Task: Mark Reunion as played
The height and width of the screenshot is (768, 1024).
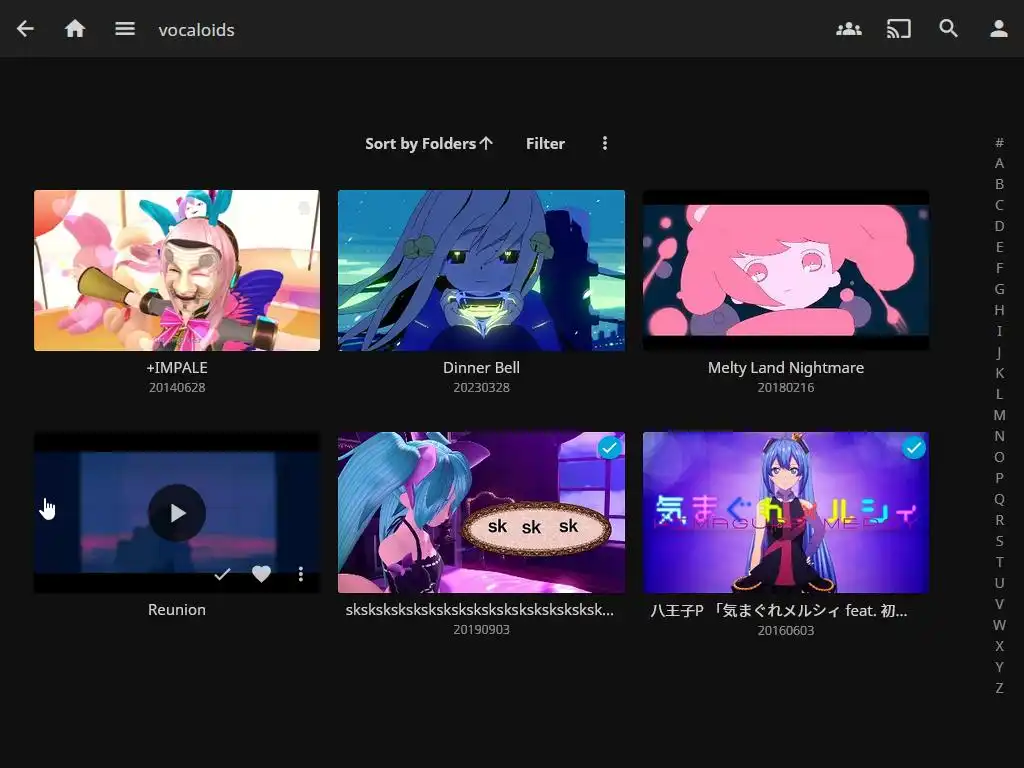Action: tap(222, 574)
